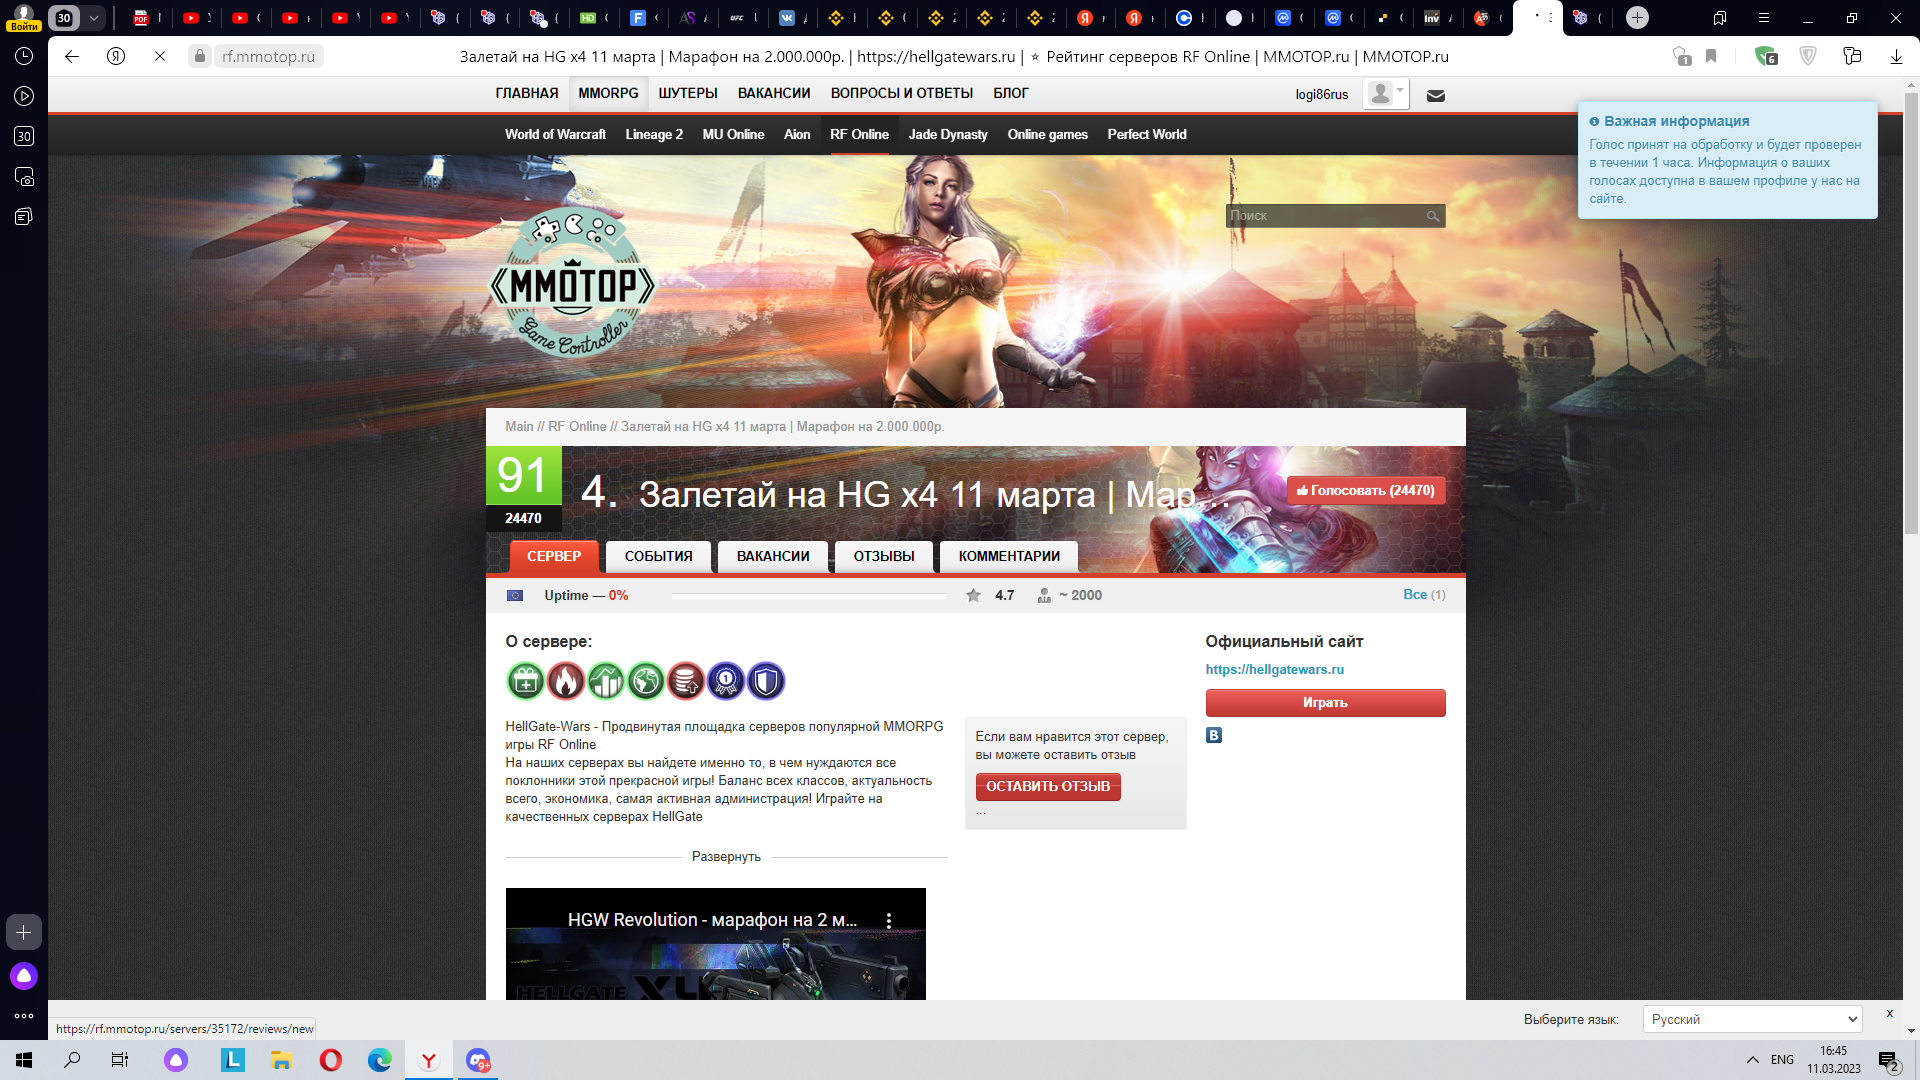Click the Windows Start button
Screen dimensions: 1920x1080
tap(24, 1060)
